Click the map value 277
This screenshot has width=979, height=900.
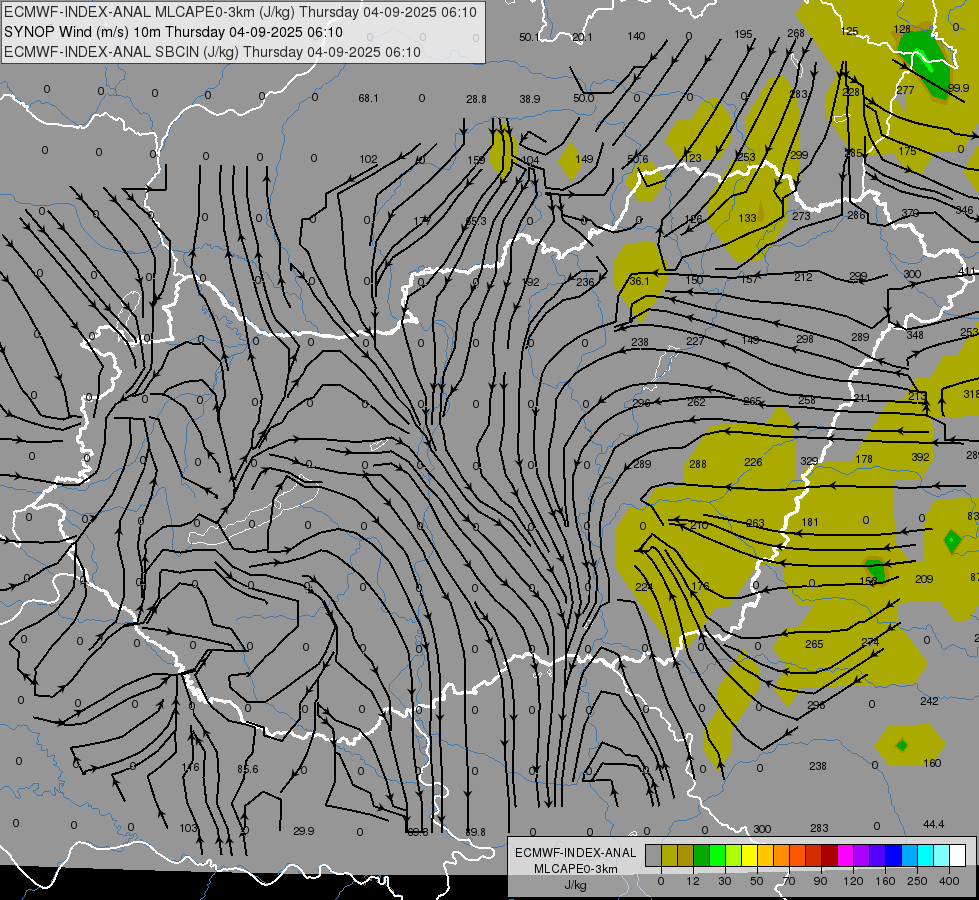(905, 90)
